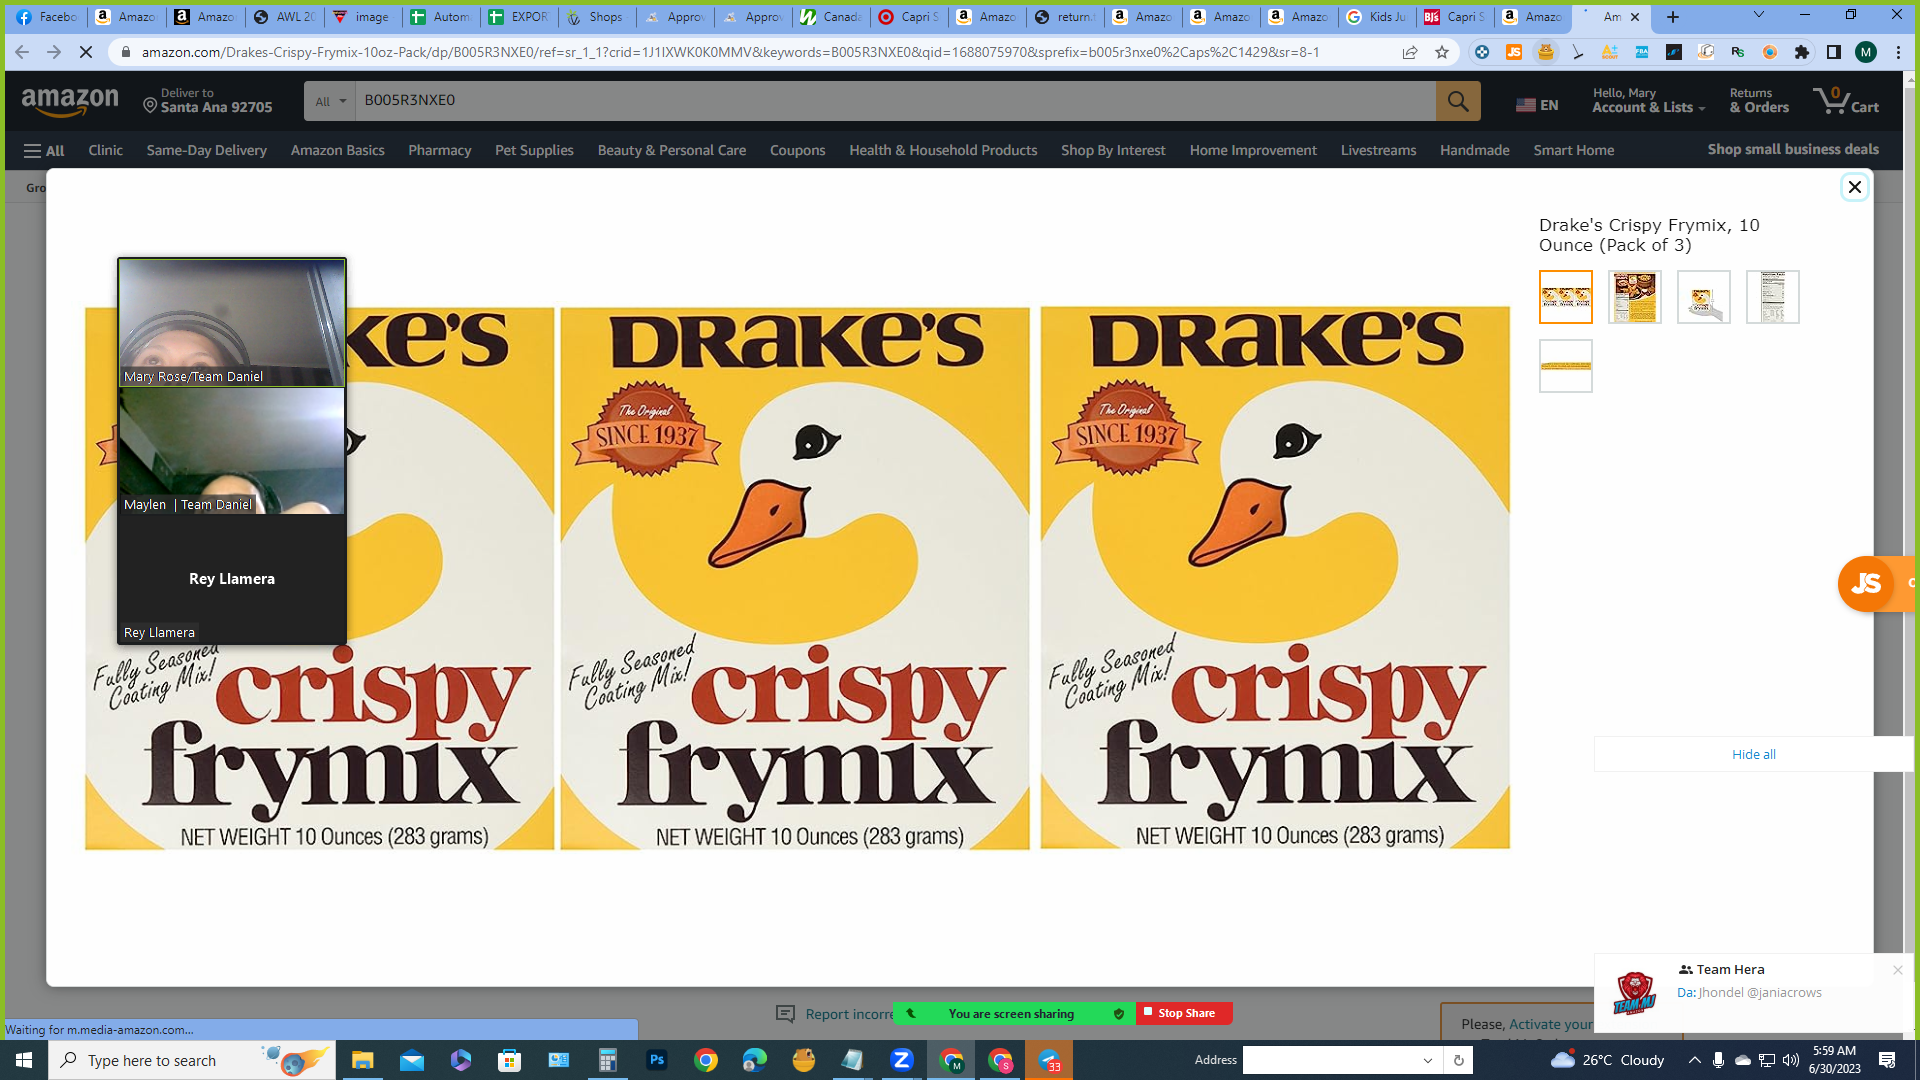Open Zoom from the taskbar
1920x1080 pixels.
pos(902,1060)
